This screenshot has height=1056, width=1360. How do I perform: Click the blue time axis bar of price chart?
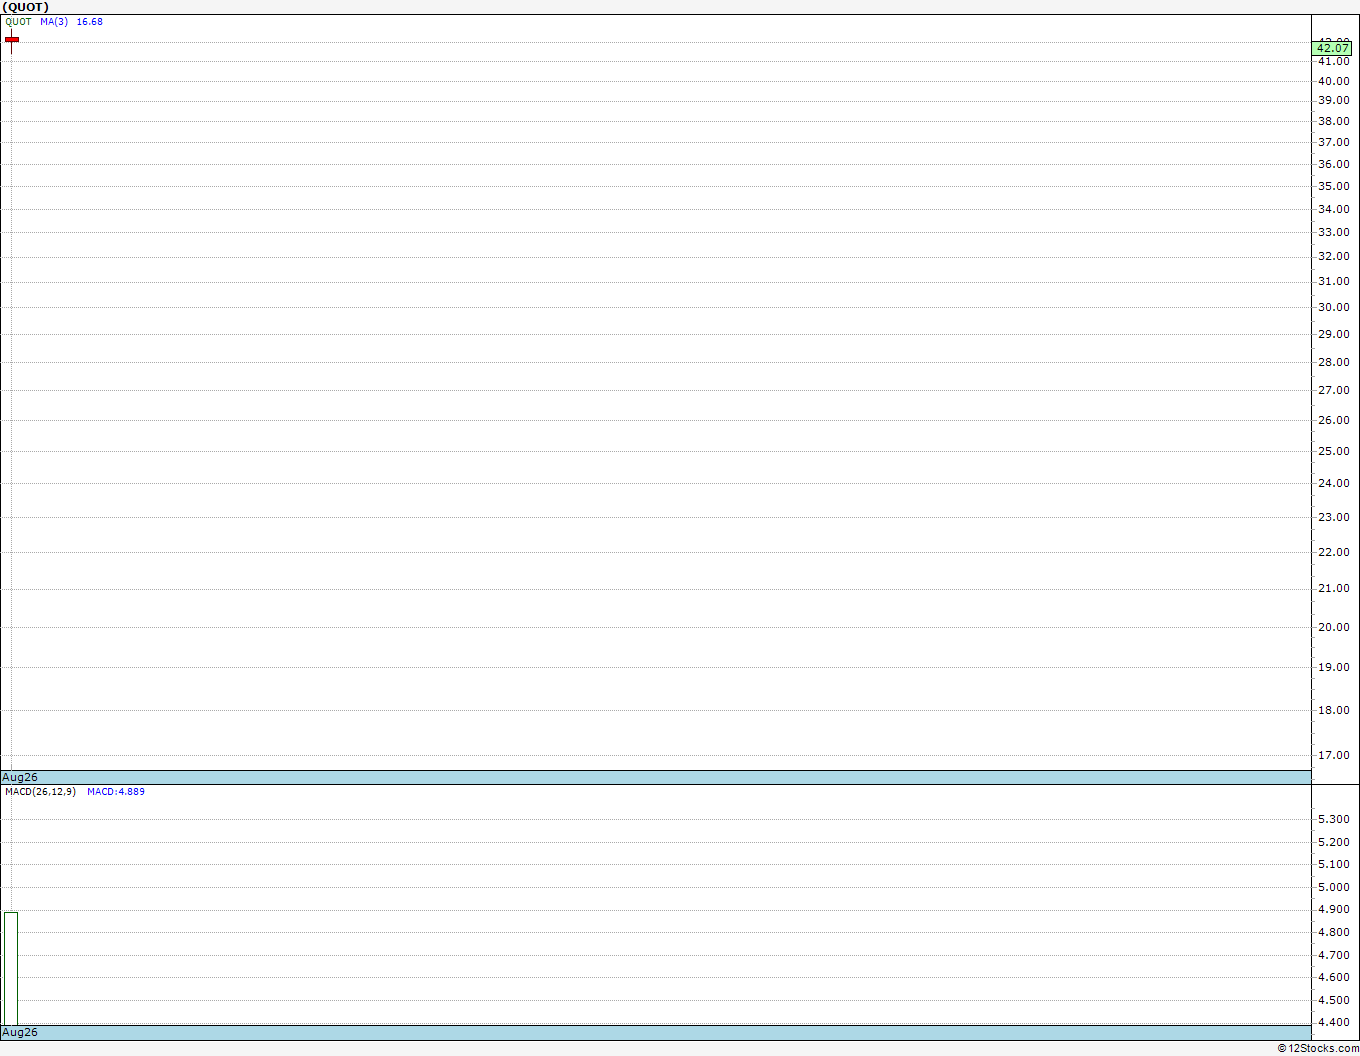point(656,777)
